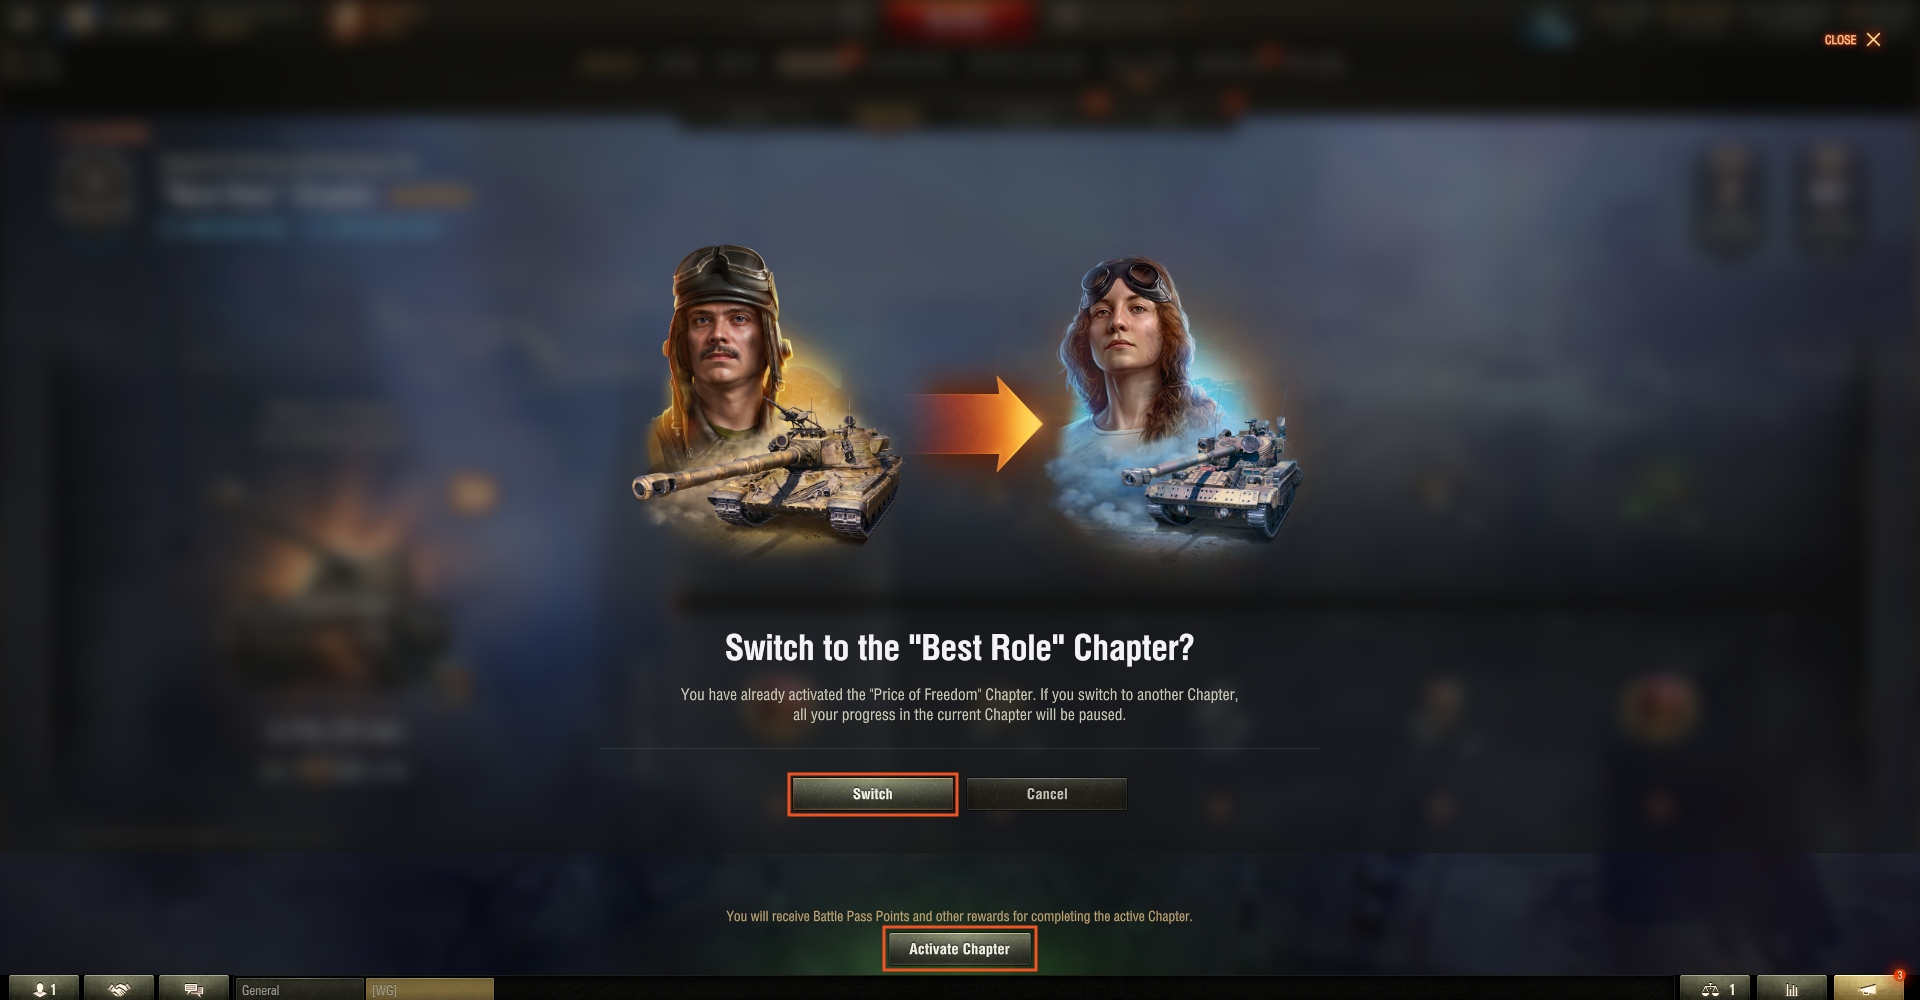Screen dimensions: 1920x1000
Task: Select the [WG] chat tab
Action: click(430, 989)
